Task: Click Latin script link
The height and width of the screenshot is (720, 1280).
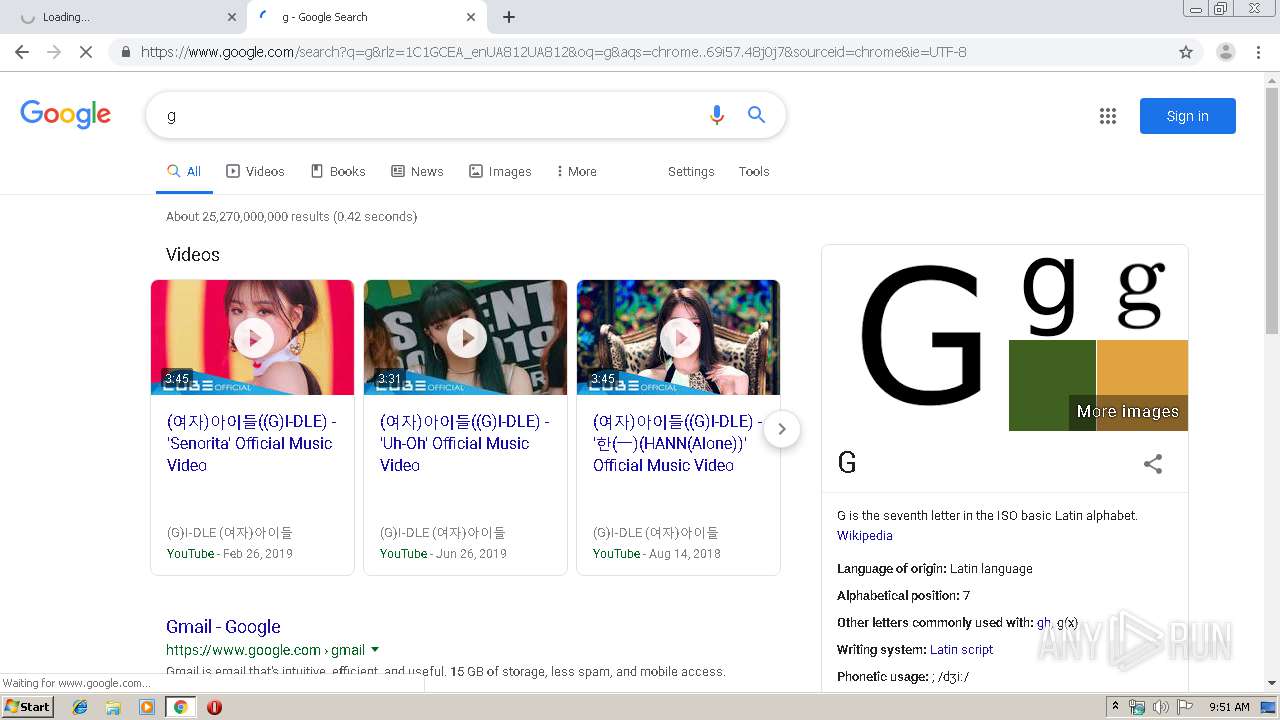Action: 961,650
